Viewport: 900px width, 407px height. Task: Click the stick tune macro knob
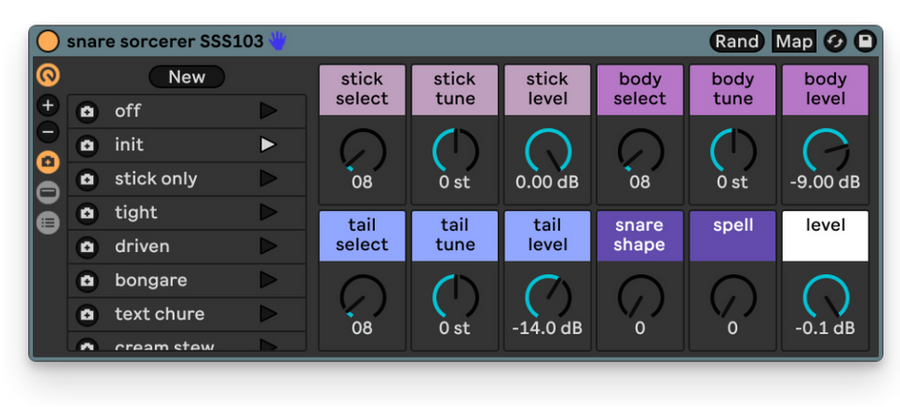(x=455, y=151)
